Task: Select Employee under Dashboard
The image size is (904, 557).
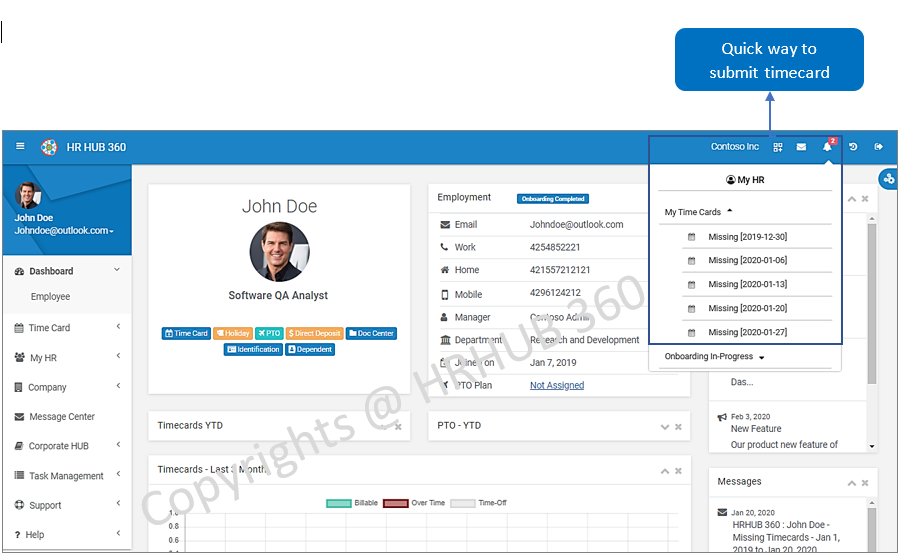Action: click(50, 296)
